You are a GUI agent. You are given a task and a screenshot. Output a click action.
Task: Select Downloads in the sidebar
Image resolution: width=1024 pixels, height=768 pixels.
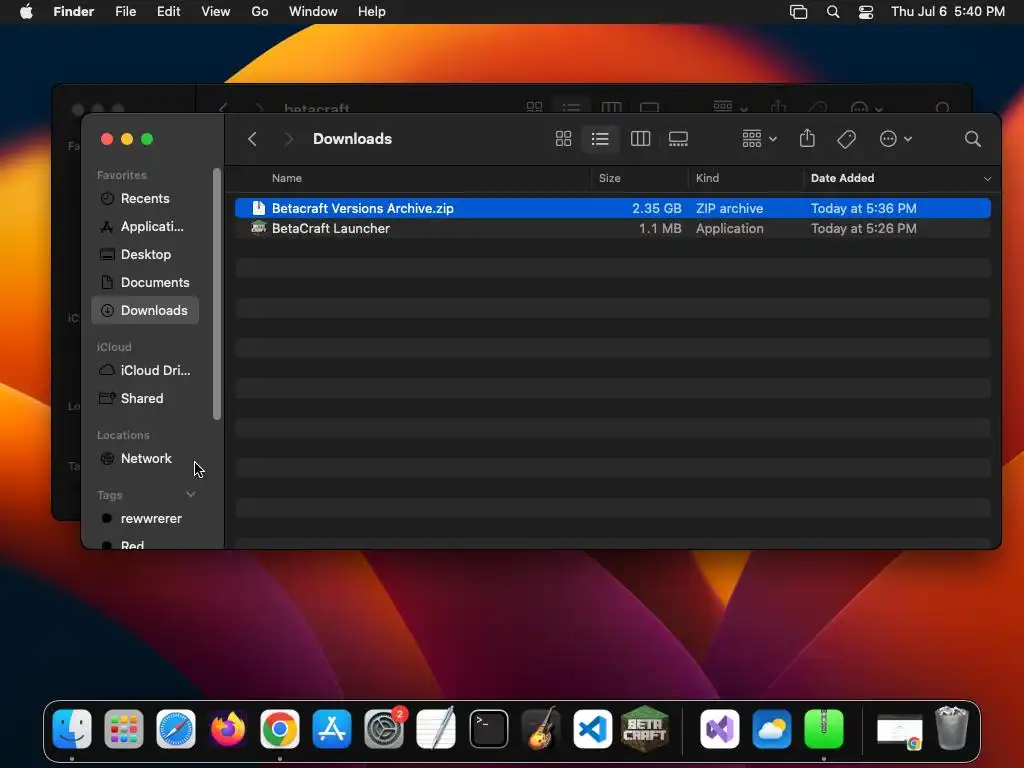click(x=145, y=310)
